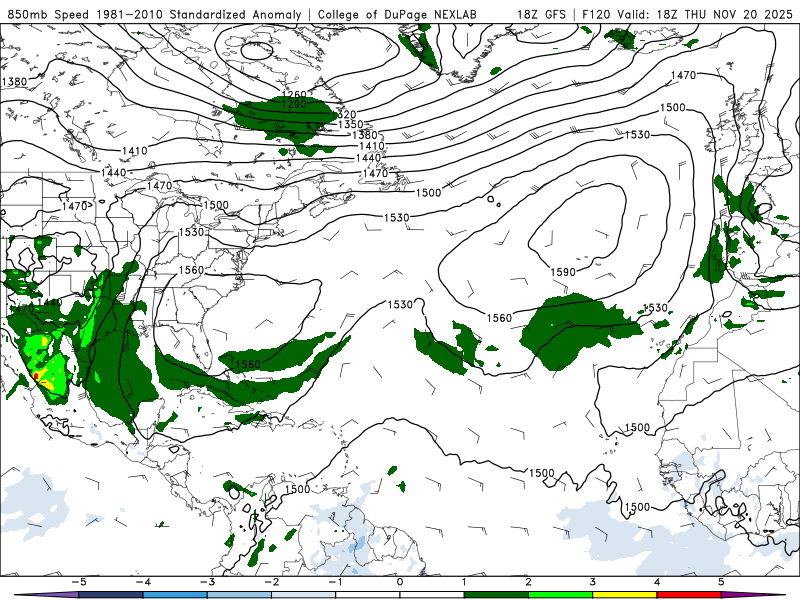The image size is (800, 600).
Task: Click the "1350" contour label
Action: pyautogui.click(x=351, y=124)
